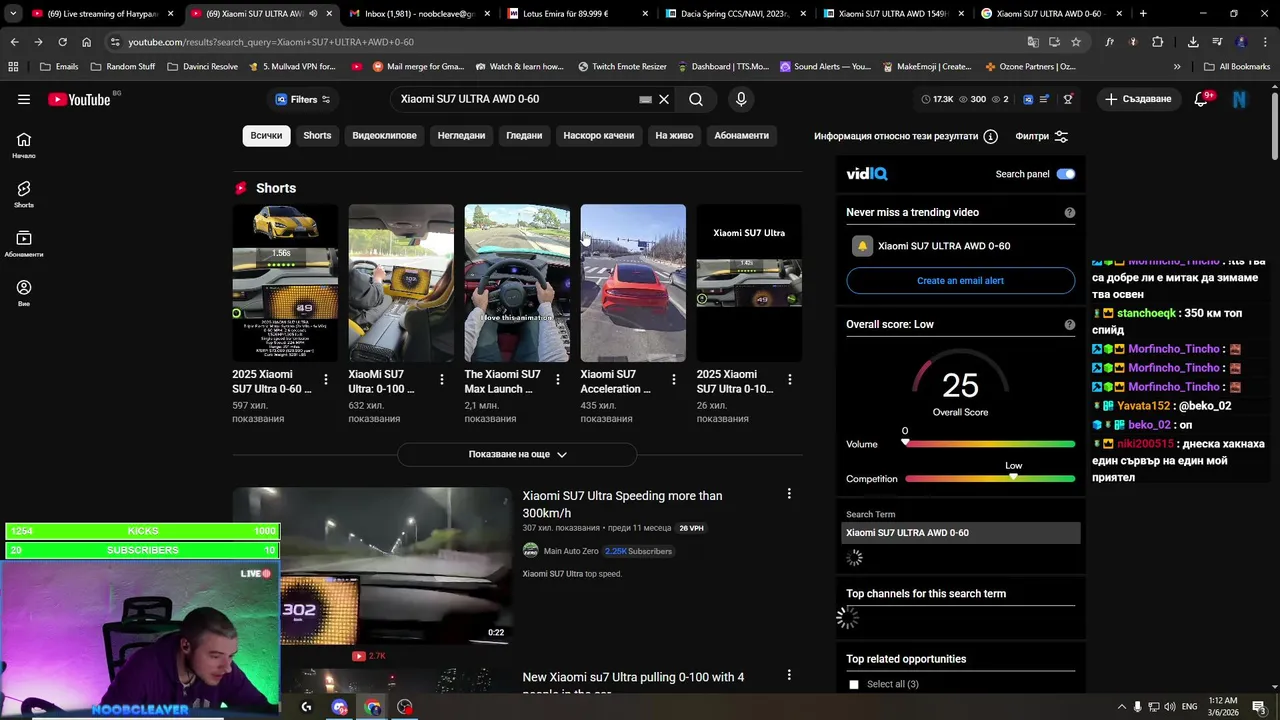Expand Показване на още shorts
Screen dimensions: 1280x720
tap(517, 454)
